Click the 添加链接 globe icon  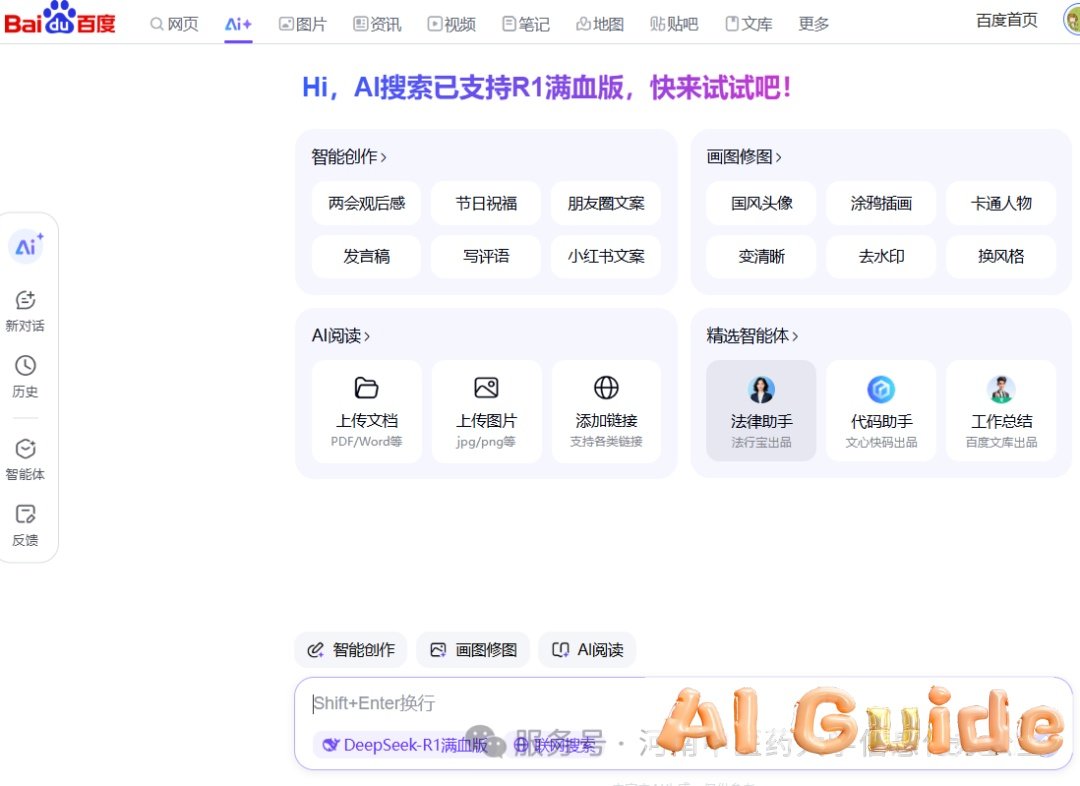[606, 388]
